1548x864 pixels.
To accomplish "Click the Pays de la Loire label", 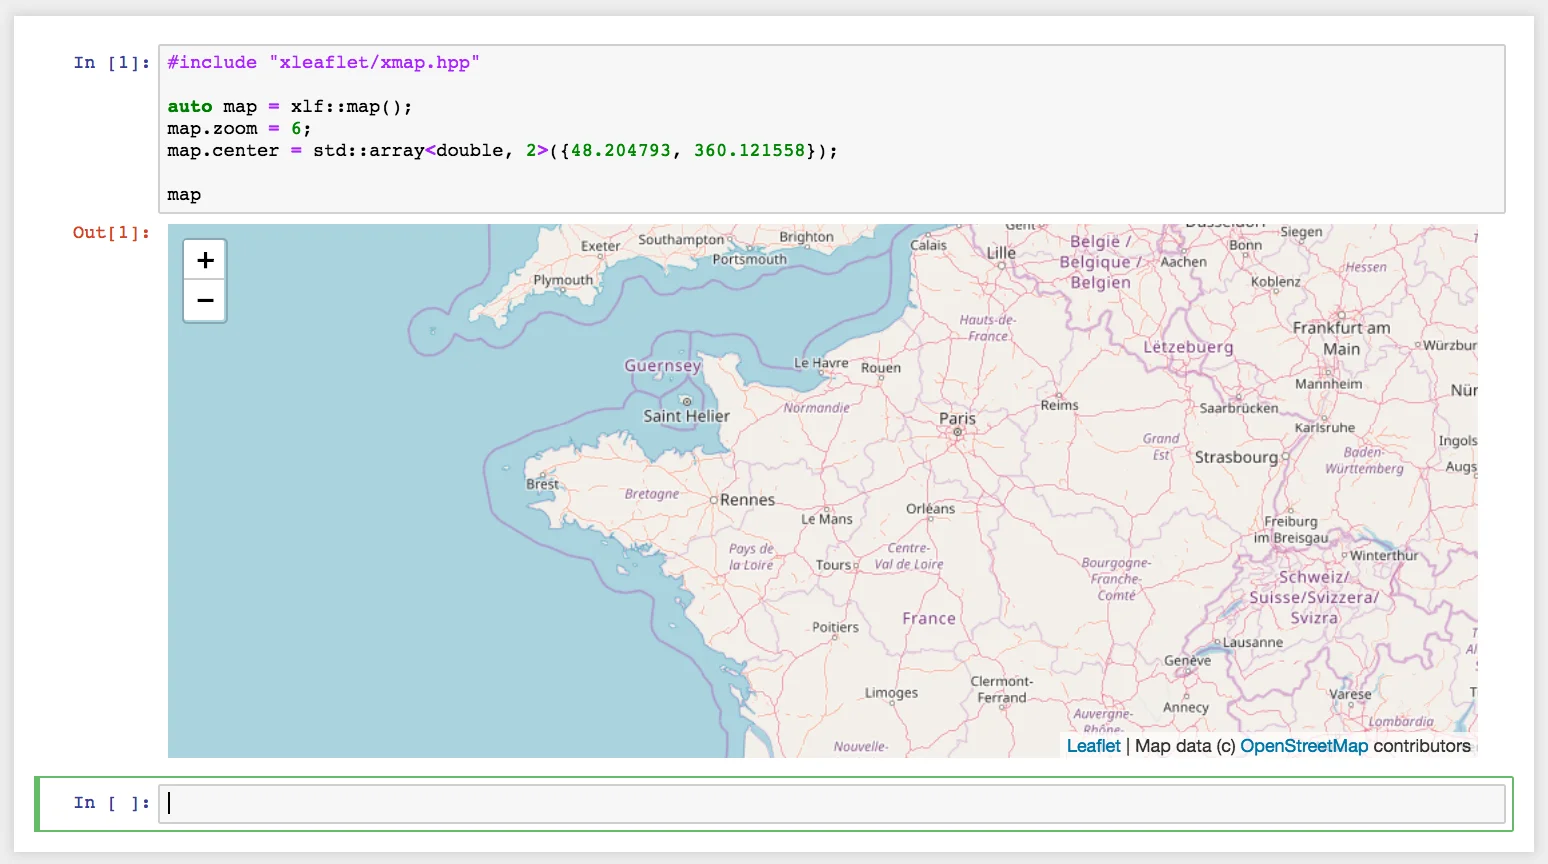I will click(x=751, y=557).
